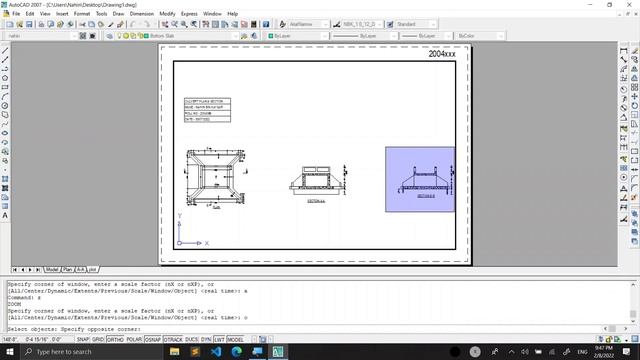Select the Rectangle draw tool
Viewport: 640px width, 360px height.
click(x=5, y=87)
